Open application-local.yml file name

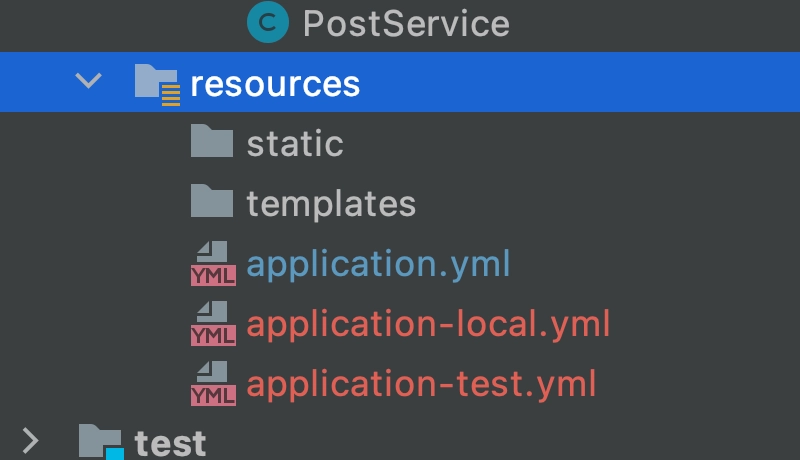tap(428, 324)
